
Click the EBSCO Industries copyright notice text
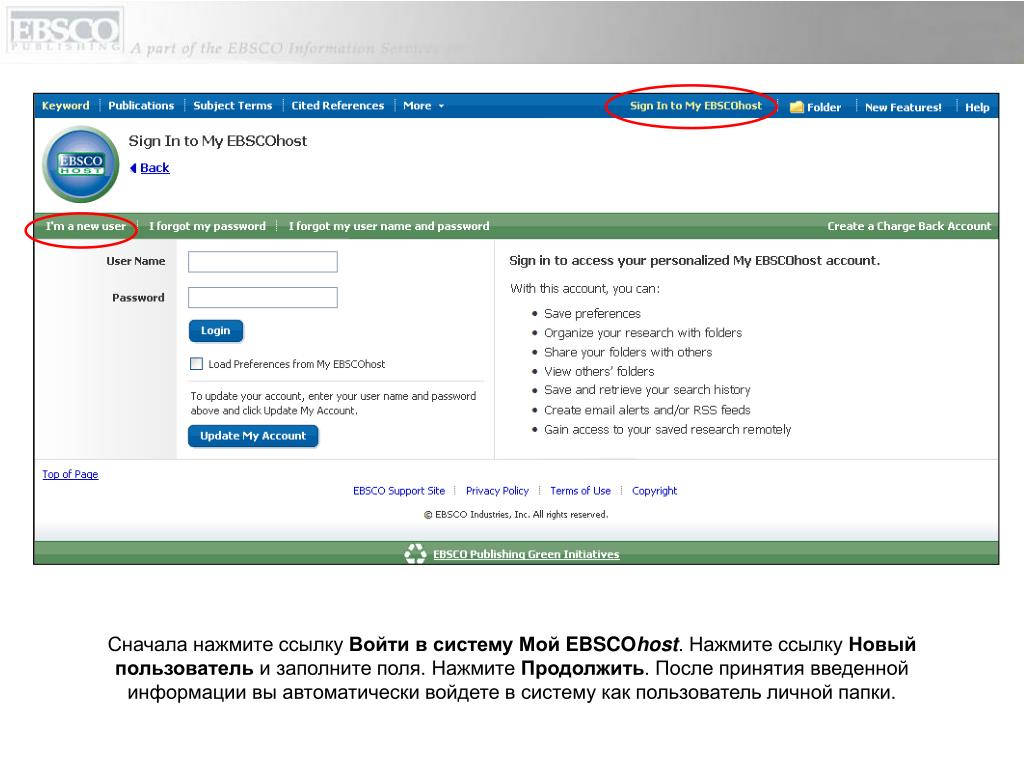[516, 515]
